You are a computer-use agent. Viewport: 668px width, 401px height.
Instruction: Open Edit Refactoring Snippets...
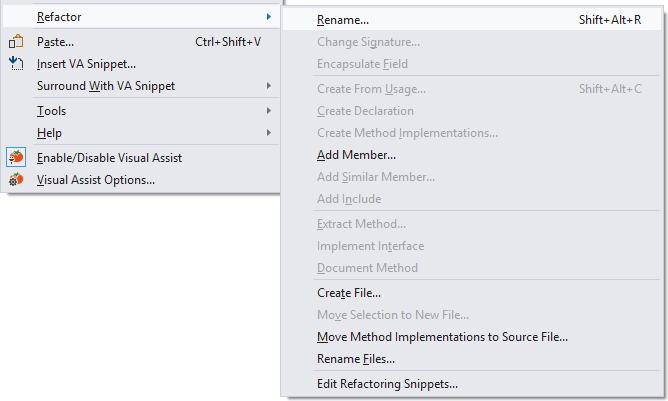coord(387,384)
